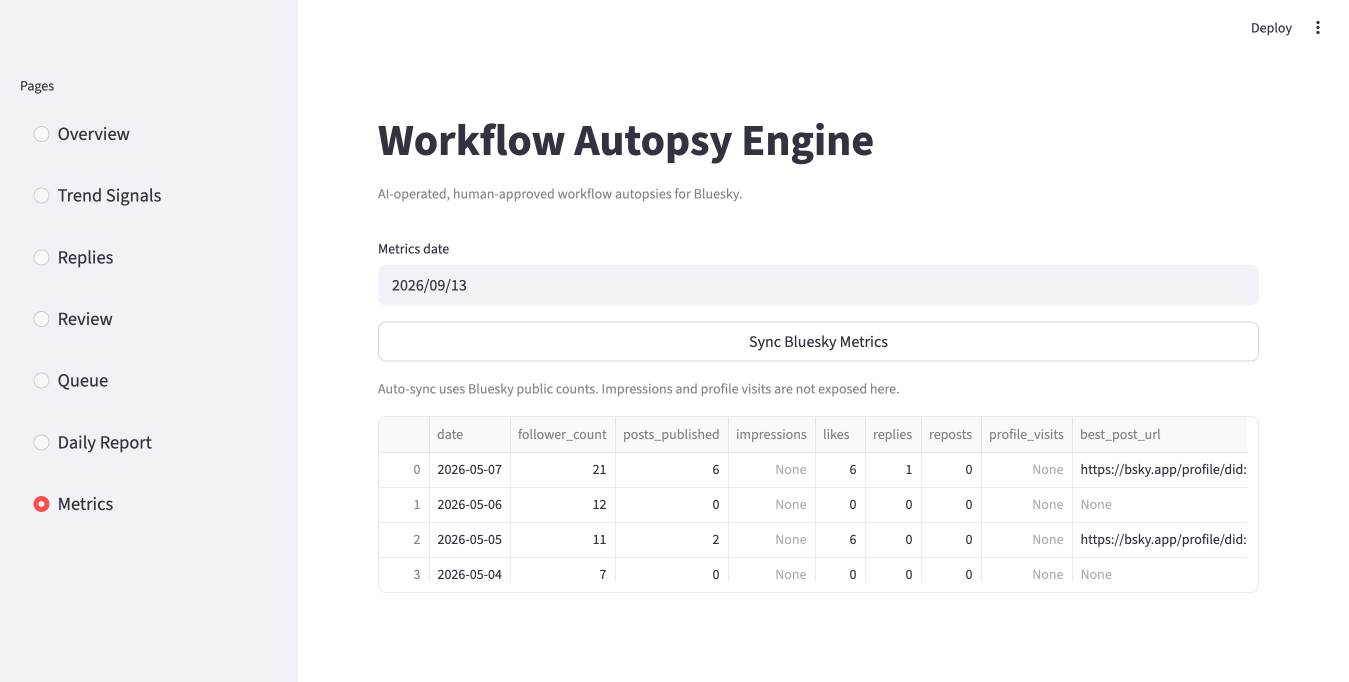Click the Deploy button
Viewport: 1349px width, 682px height.
click(1271, 28)
